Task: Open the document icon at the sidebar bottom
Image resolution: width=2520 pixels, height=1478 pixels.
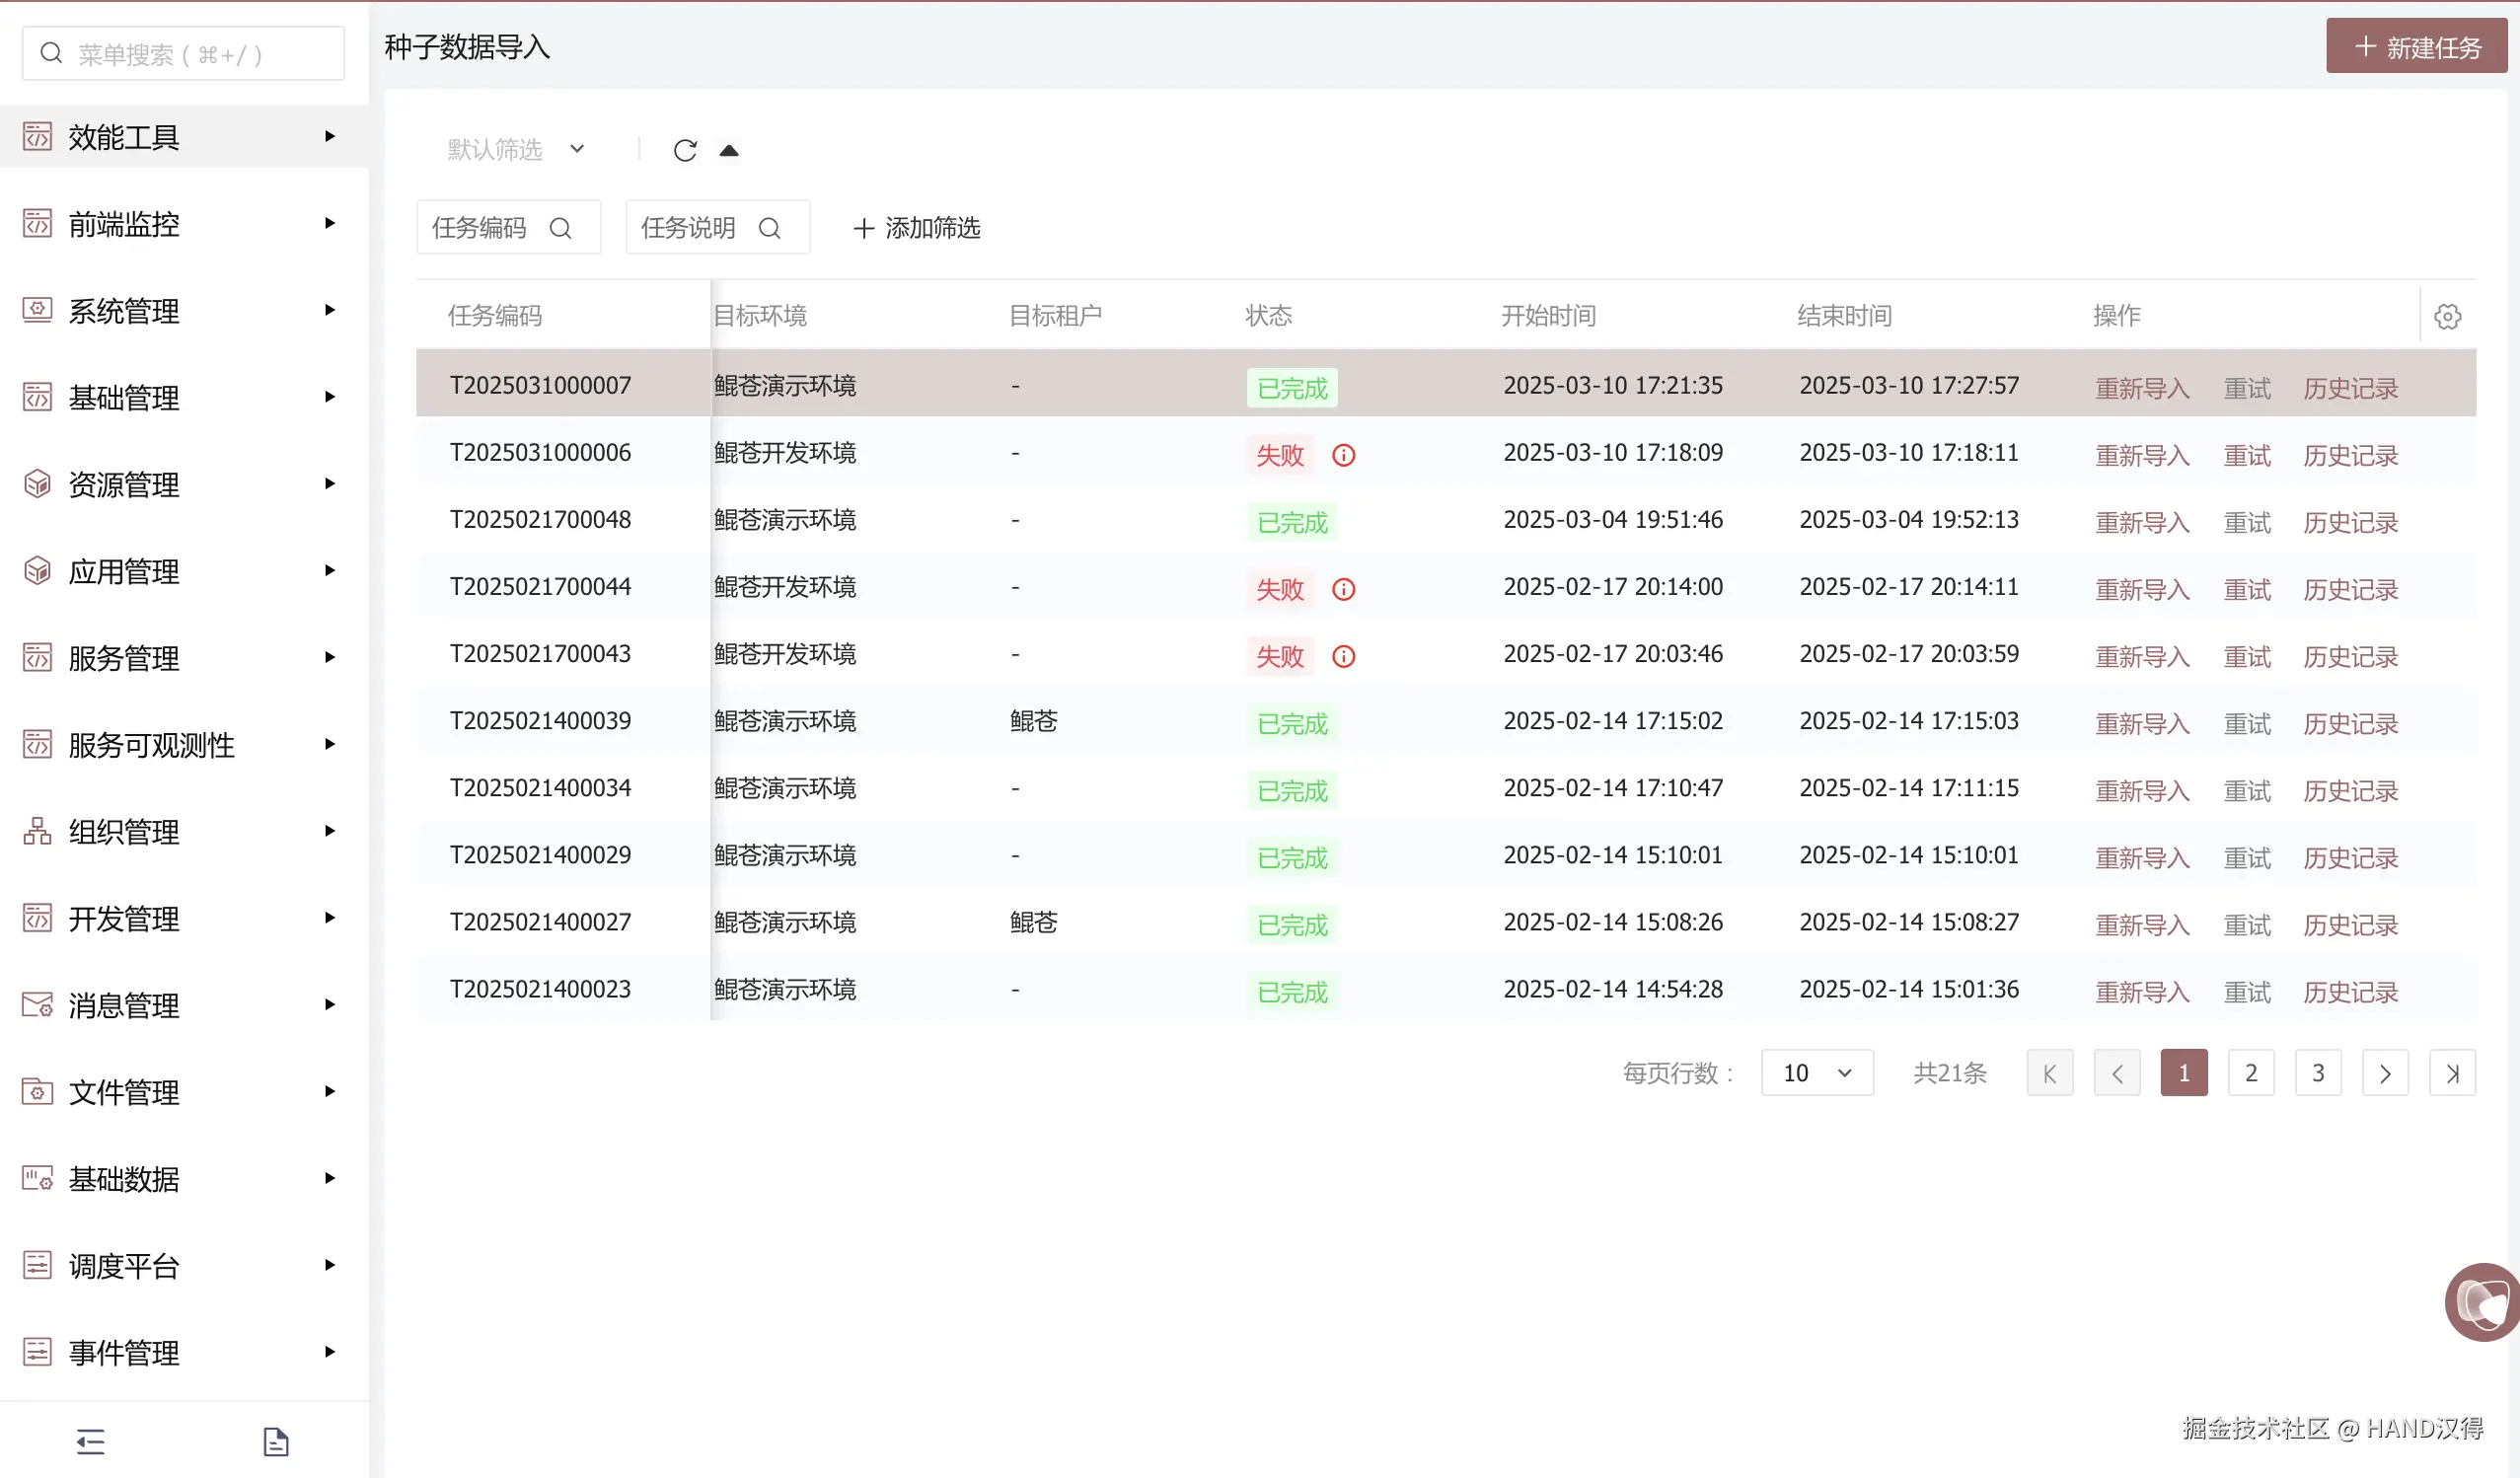Action: (275, 1441)
